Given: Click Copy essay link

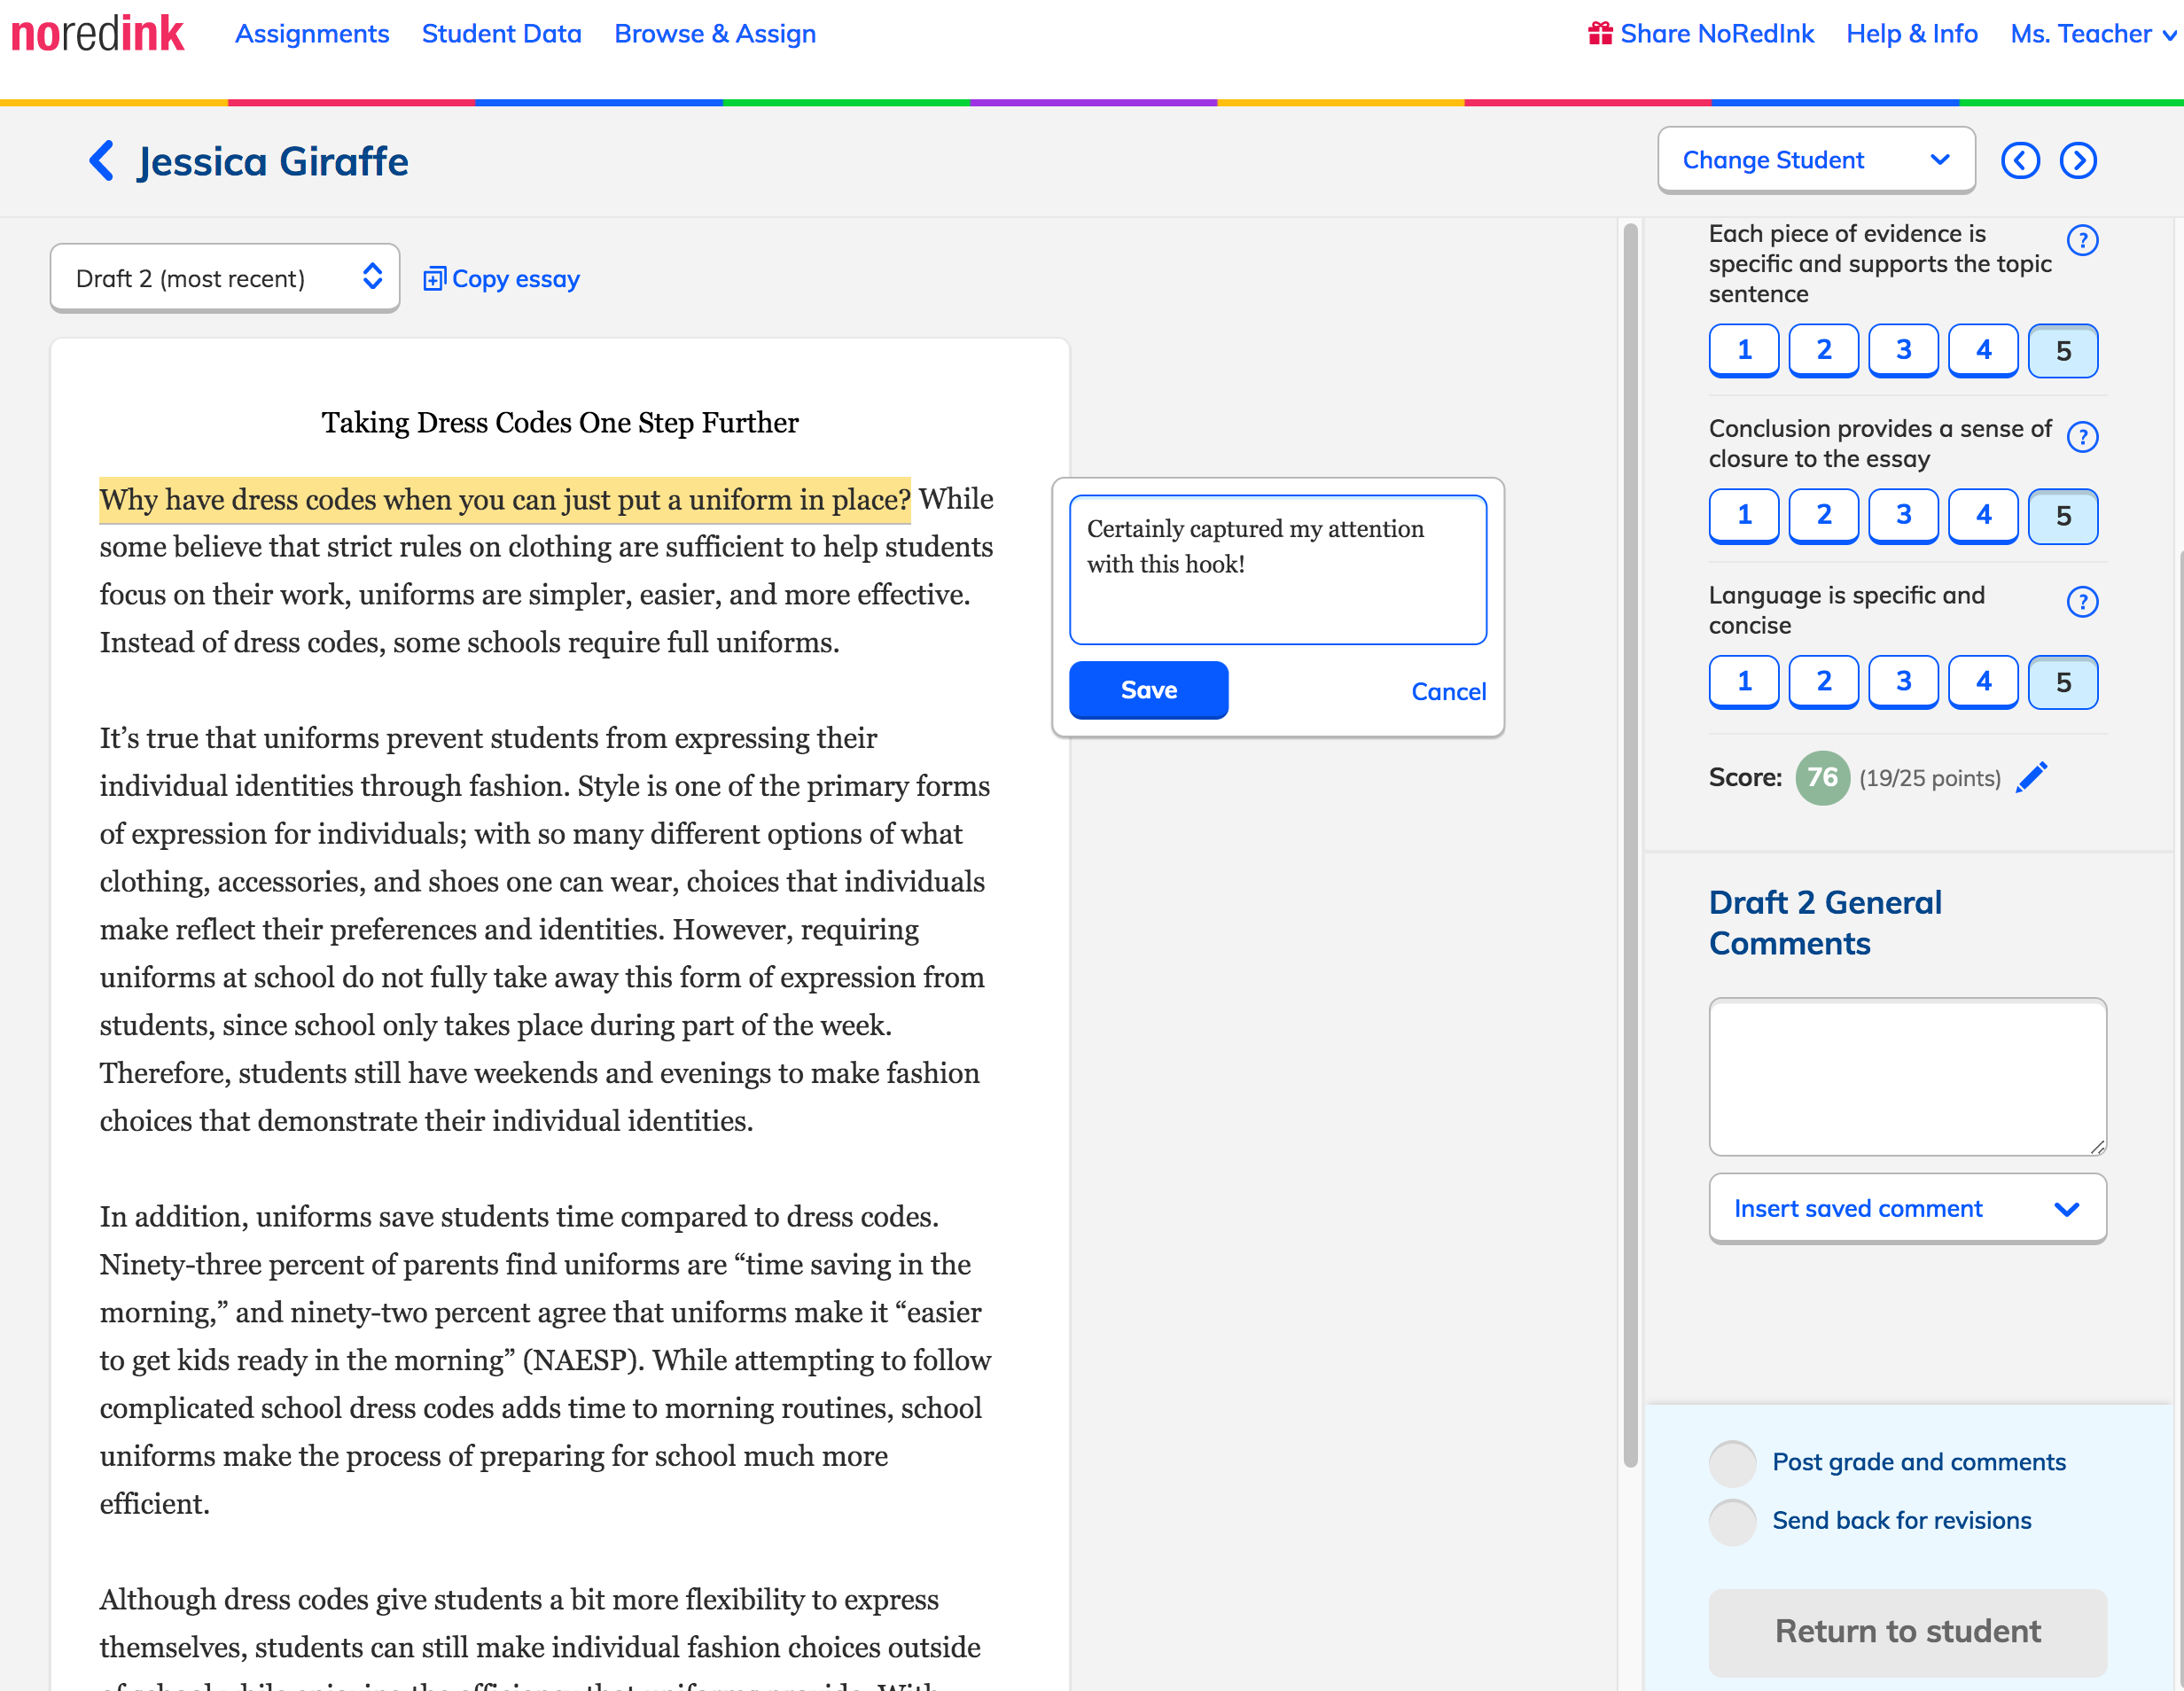Looking at the screenshot, I should pyautogui.click(x=515, y=279).
